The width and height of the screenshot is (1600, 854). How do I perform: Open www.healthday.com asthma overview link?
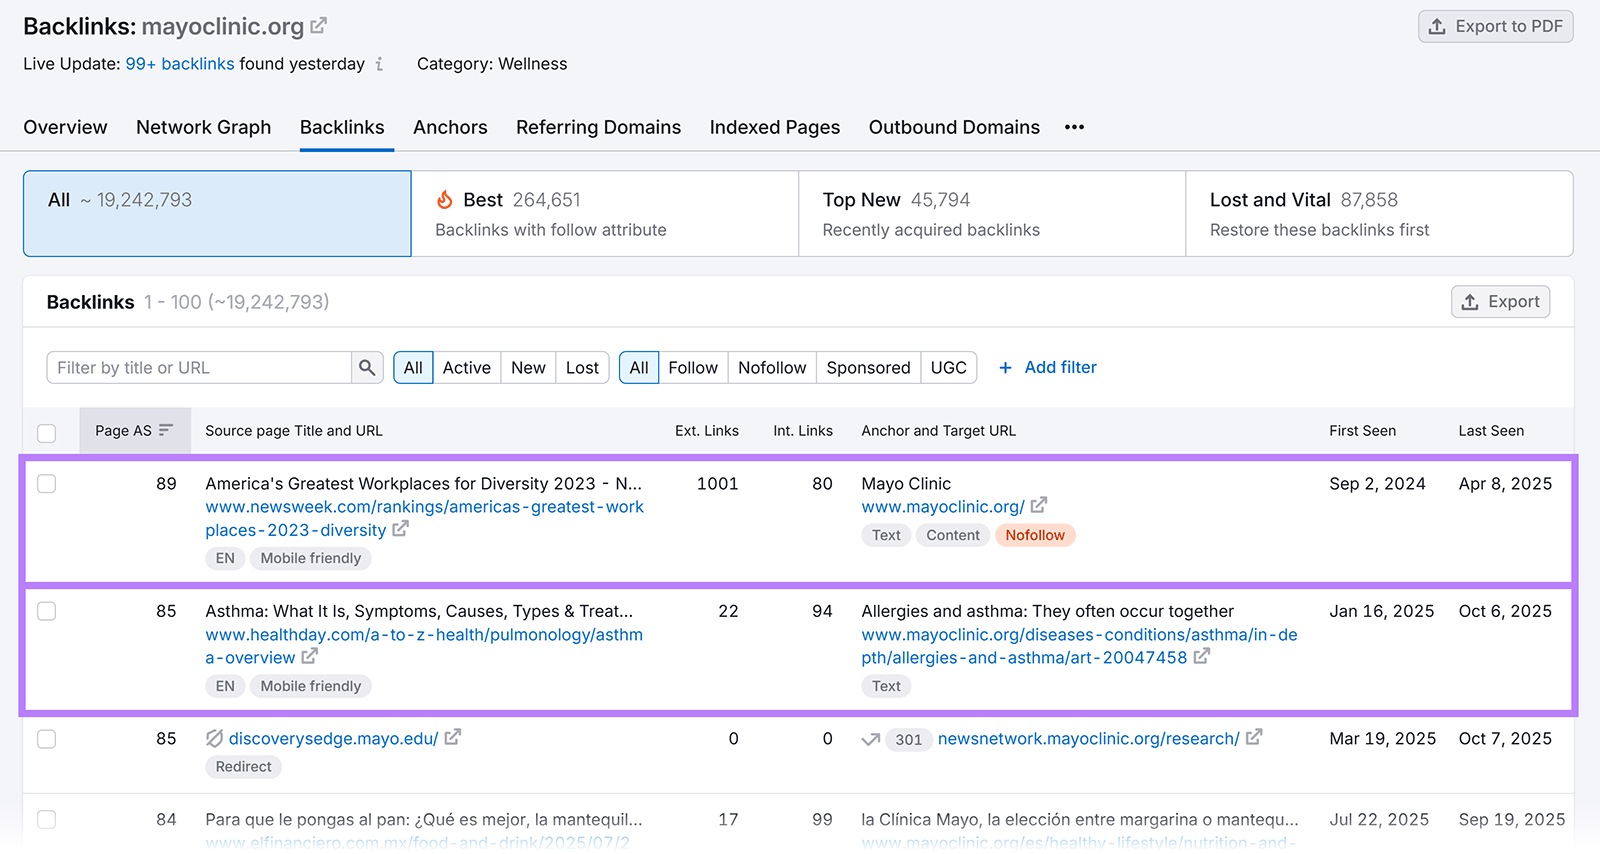pos(424,646)
